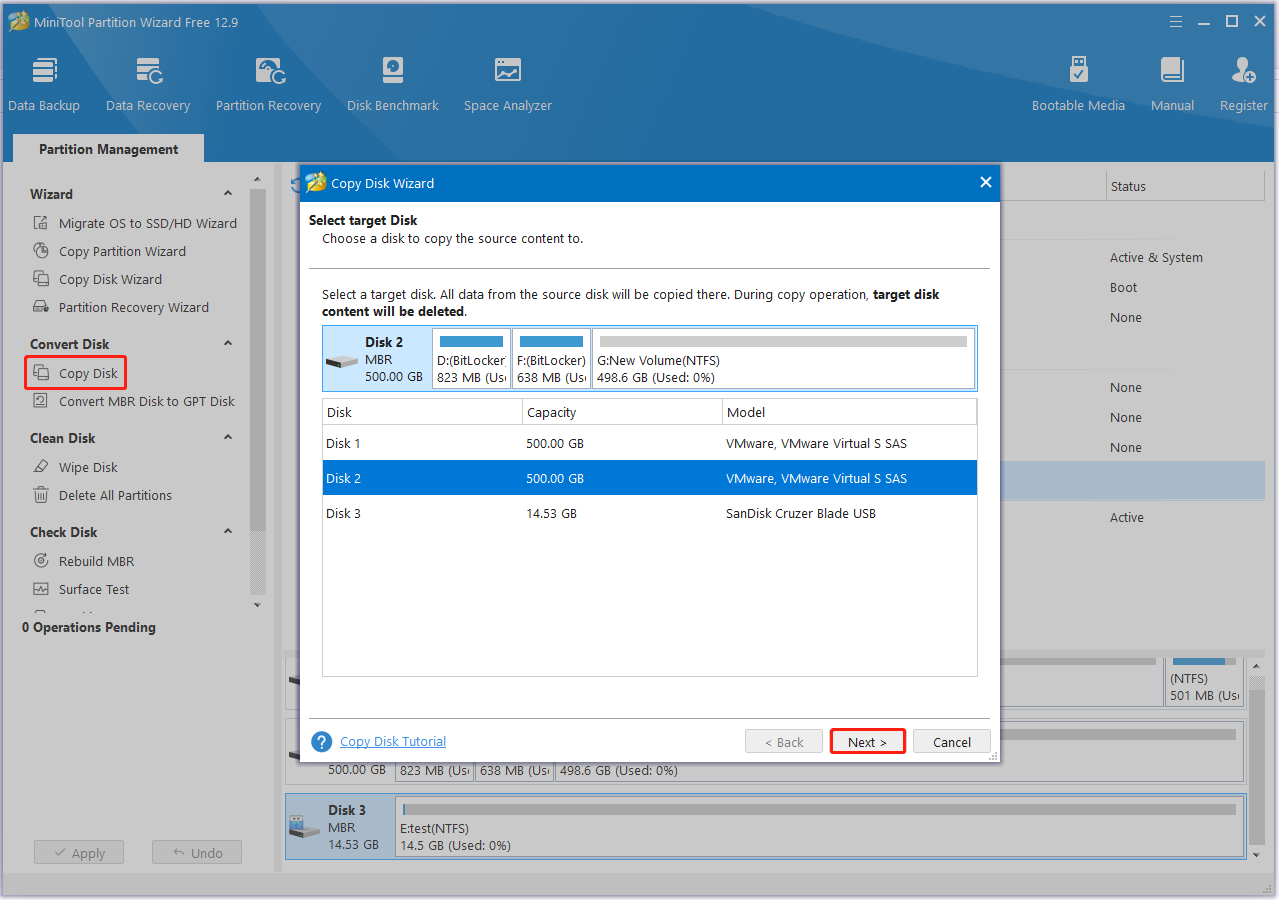Open the Copy Disk Tutorial link
The image size is (1279, 902).
393,741
